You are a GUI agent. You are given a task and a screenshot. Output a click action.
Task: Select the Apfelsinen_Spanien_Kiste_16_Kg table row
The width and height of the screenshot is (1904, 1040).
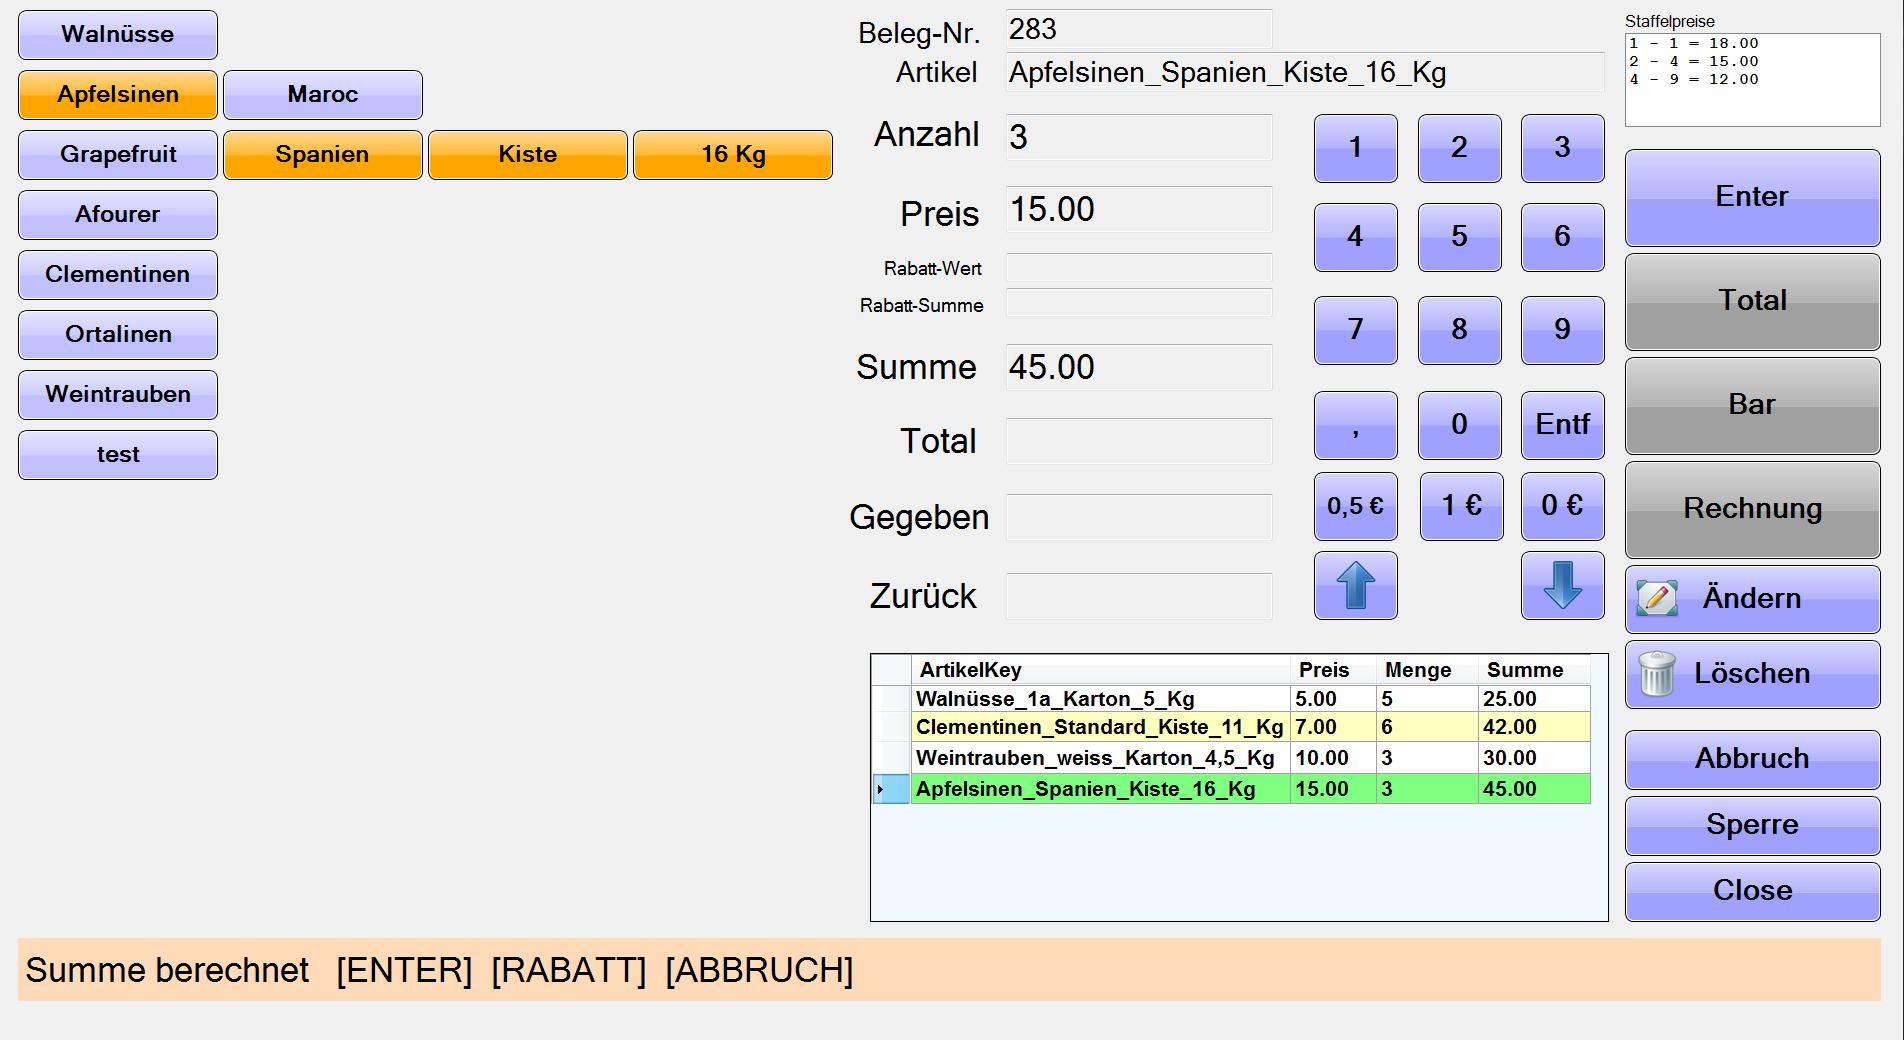click(1231, 789)
